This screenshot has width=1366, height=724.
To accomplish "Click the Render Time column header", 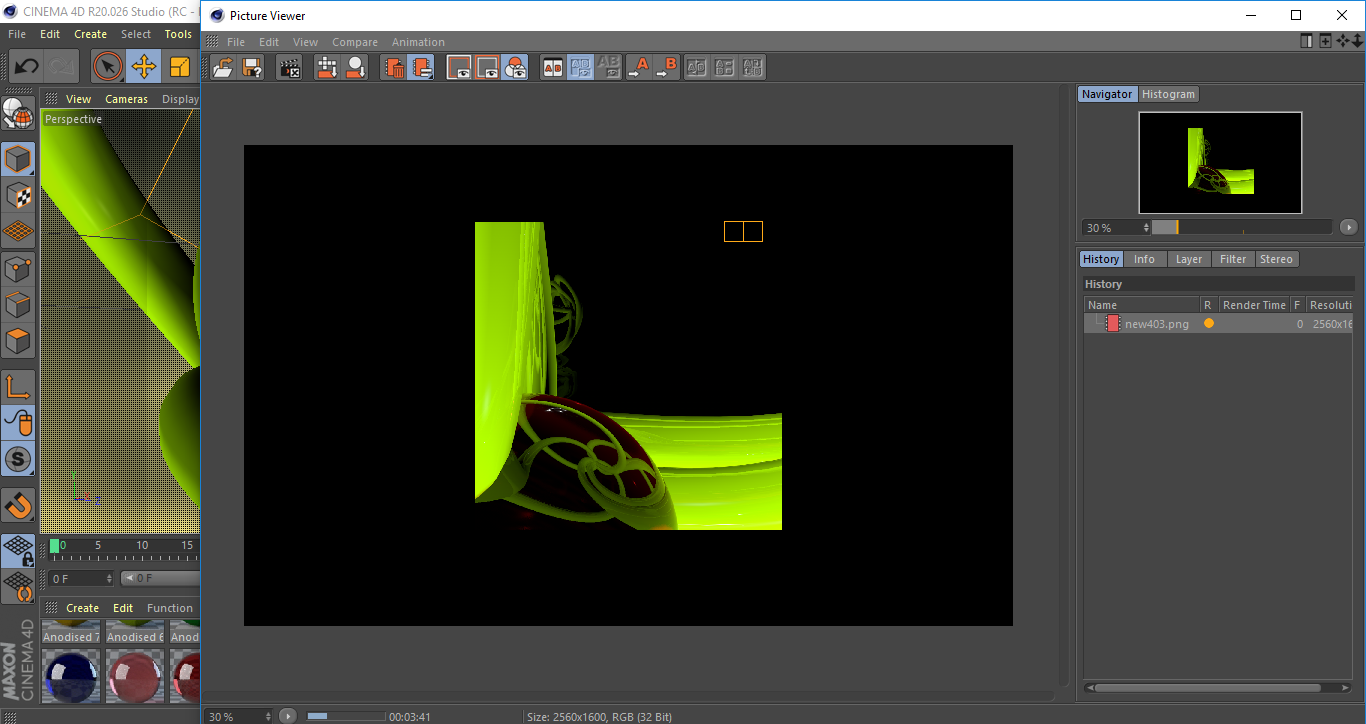I will [1254, 305].
